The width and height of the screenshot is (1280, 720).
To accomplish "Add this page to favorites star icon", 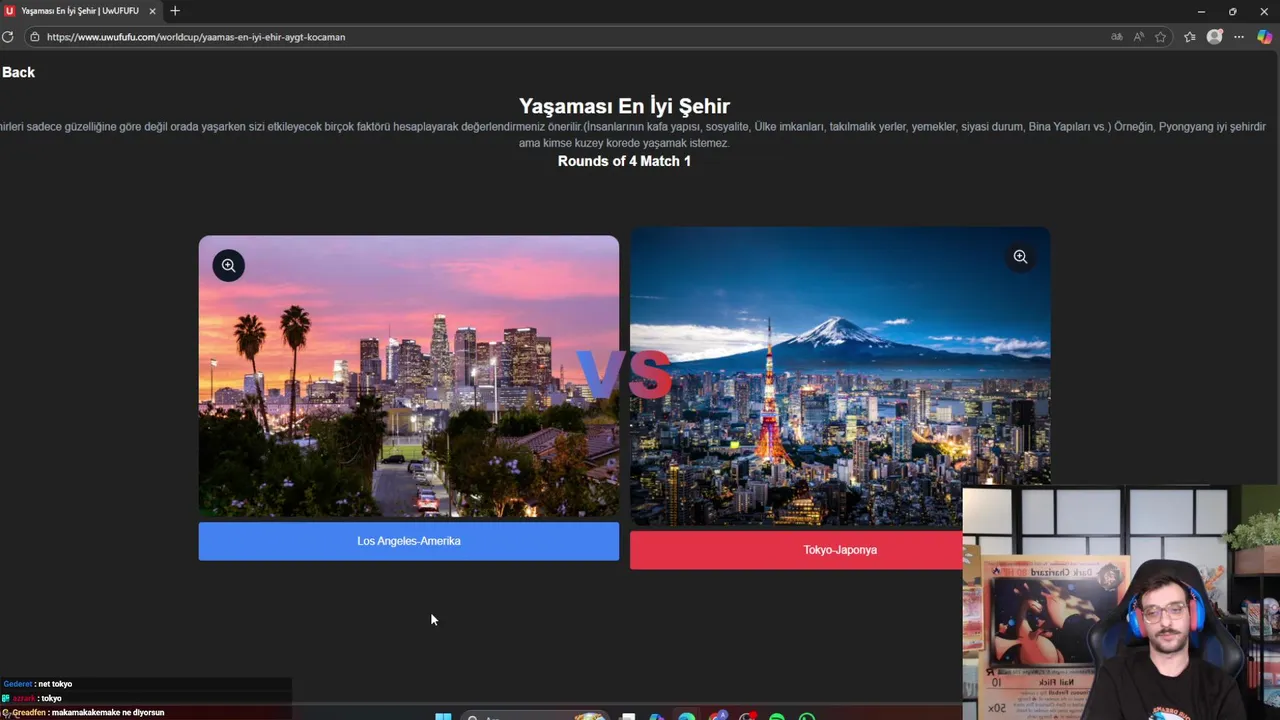I will [x=1160, y=37].
